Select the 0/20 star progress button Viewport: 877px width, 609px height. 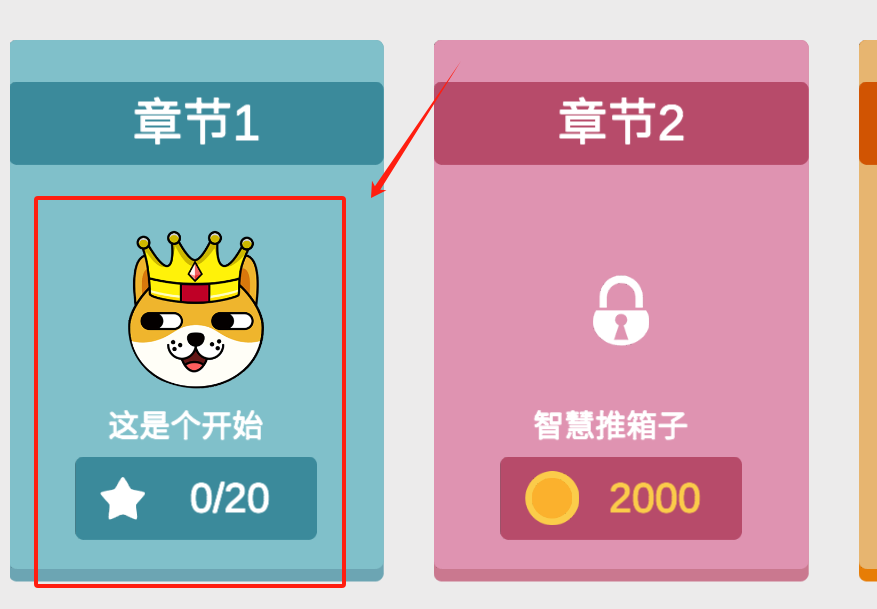pyautogui.click(x=196, y=498)
